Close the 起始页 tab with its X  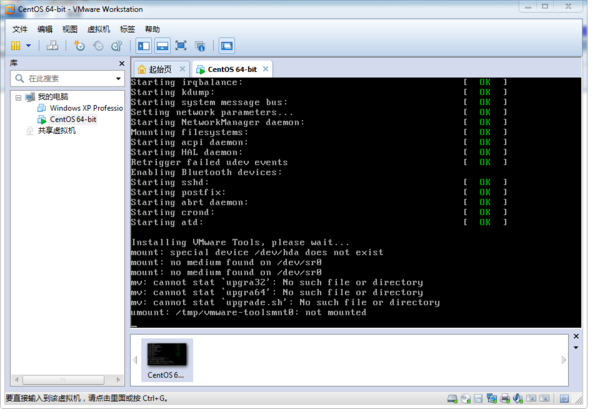pyautogui.click(x=183, y=69)
